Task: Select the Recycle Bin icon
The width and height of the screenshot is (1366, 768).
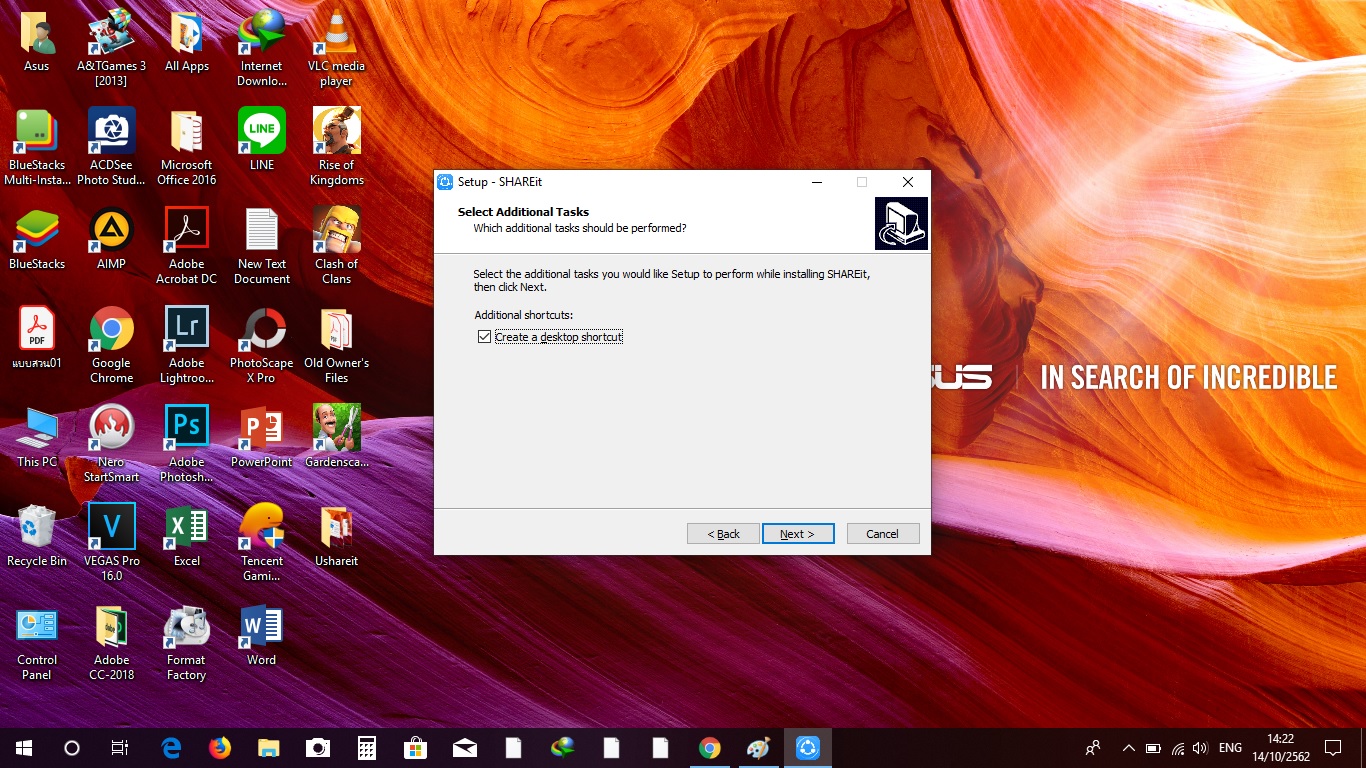Action: 37,536
